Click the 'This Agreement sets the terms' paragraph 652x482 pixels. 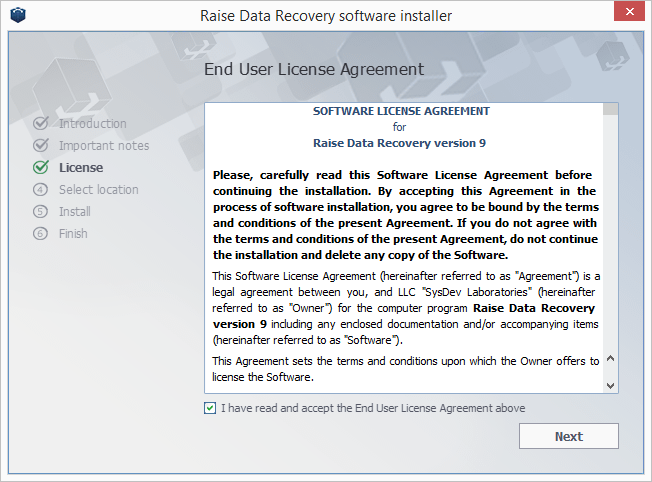pyautogui.click(x=405, y=369)
